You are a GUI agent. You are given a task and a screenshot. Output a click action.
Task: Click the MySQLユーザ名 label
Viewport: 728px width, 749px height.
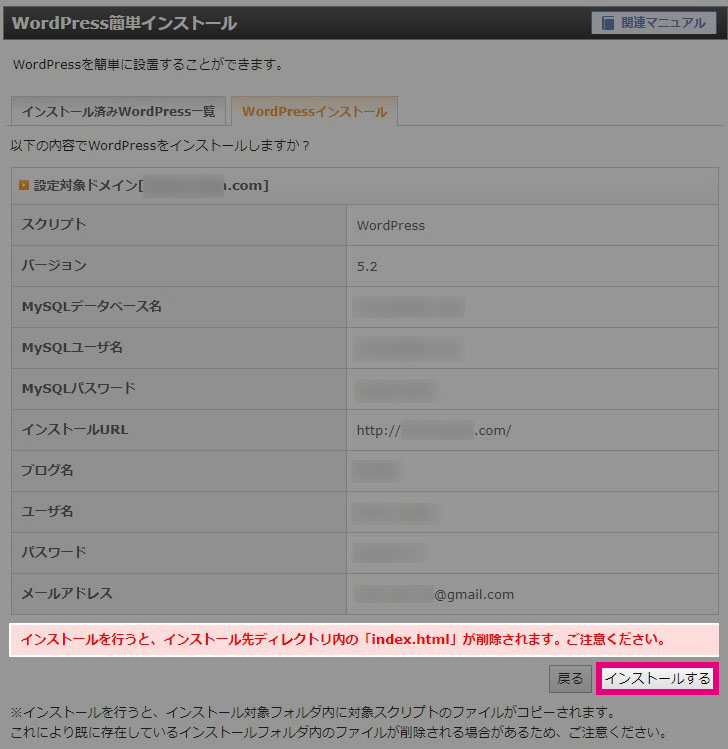click(72, 347)
